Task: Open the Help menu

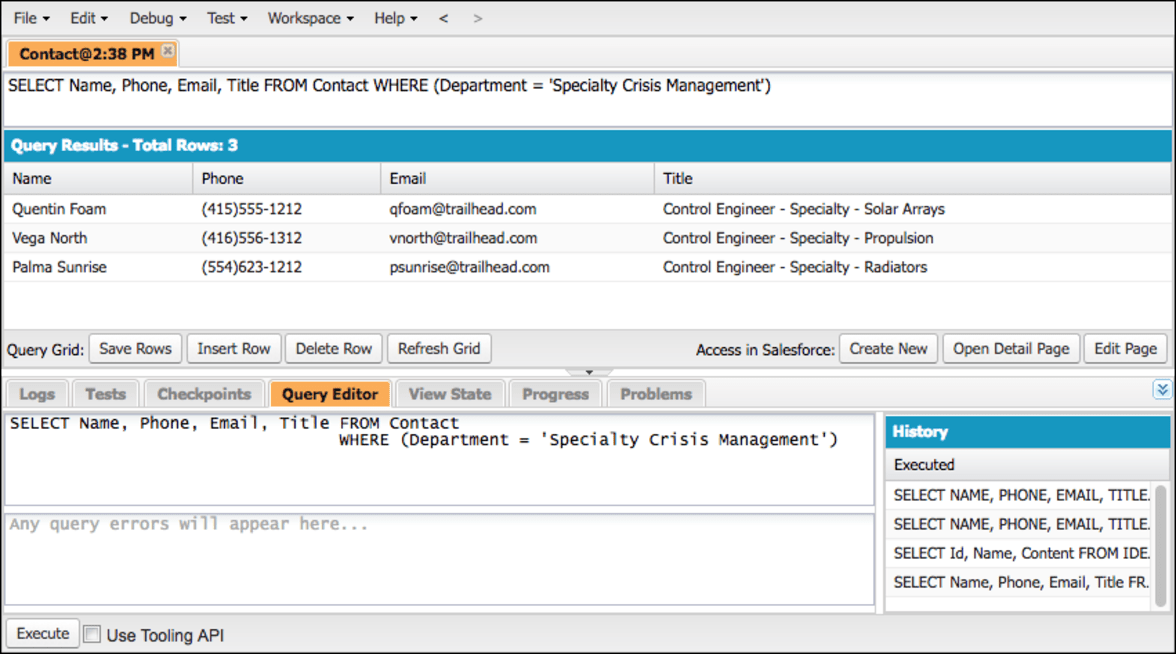Action: click(395, 18)
